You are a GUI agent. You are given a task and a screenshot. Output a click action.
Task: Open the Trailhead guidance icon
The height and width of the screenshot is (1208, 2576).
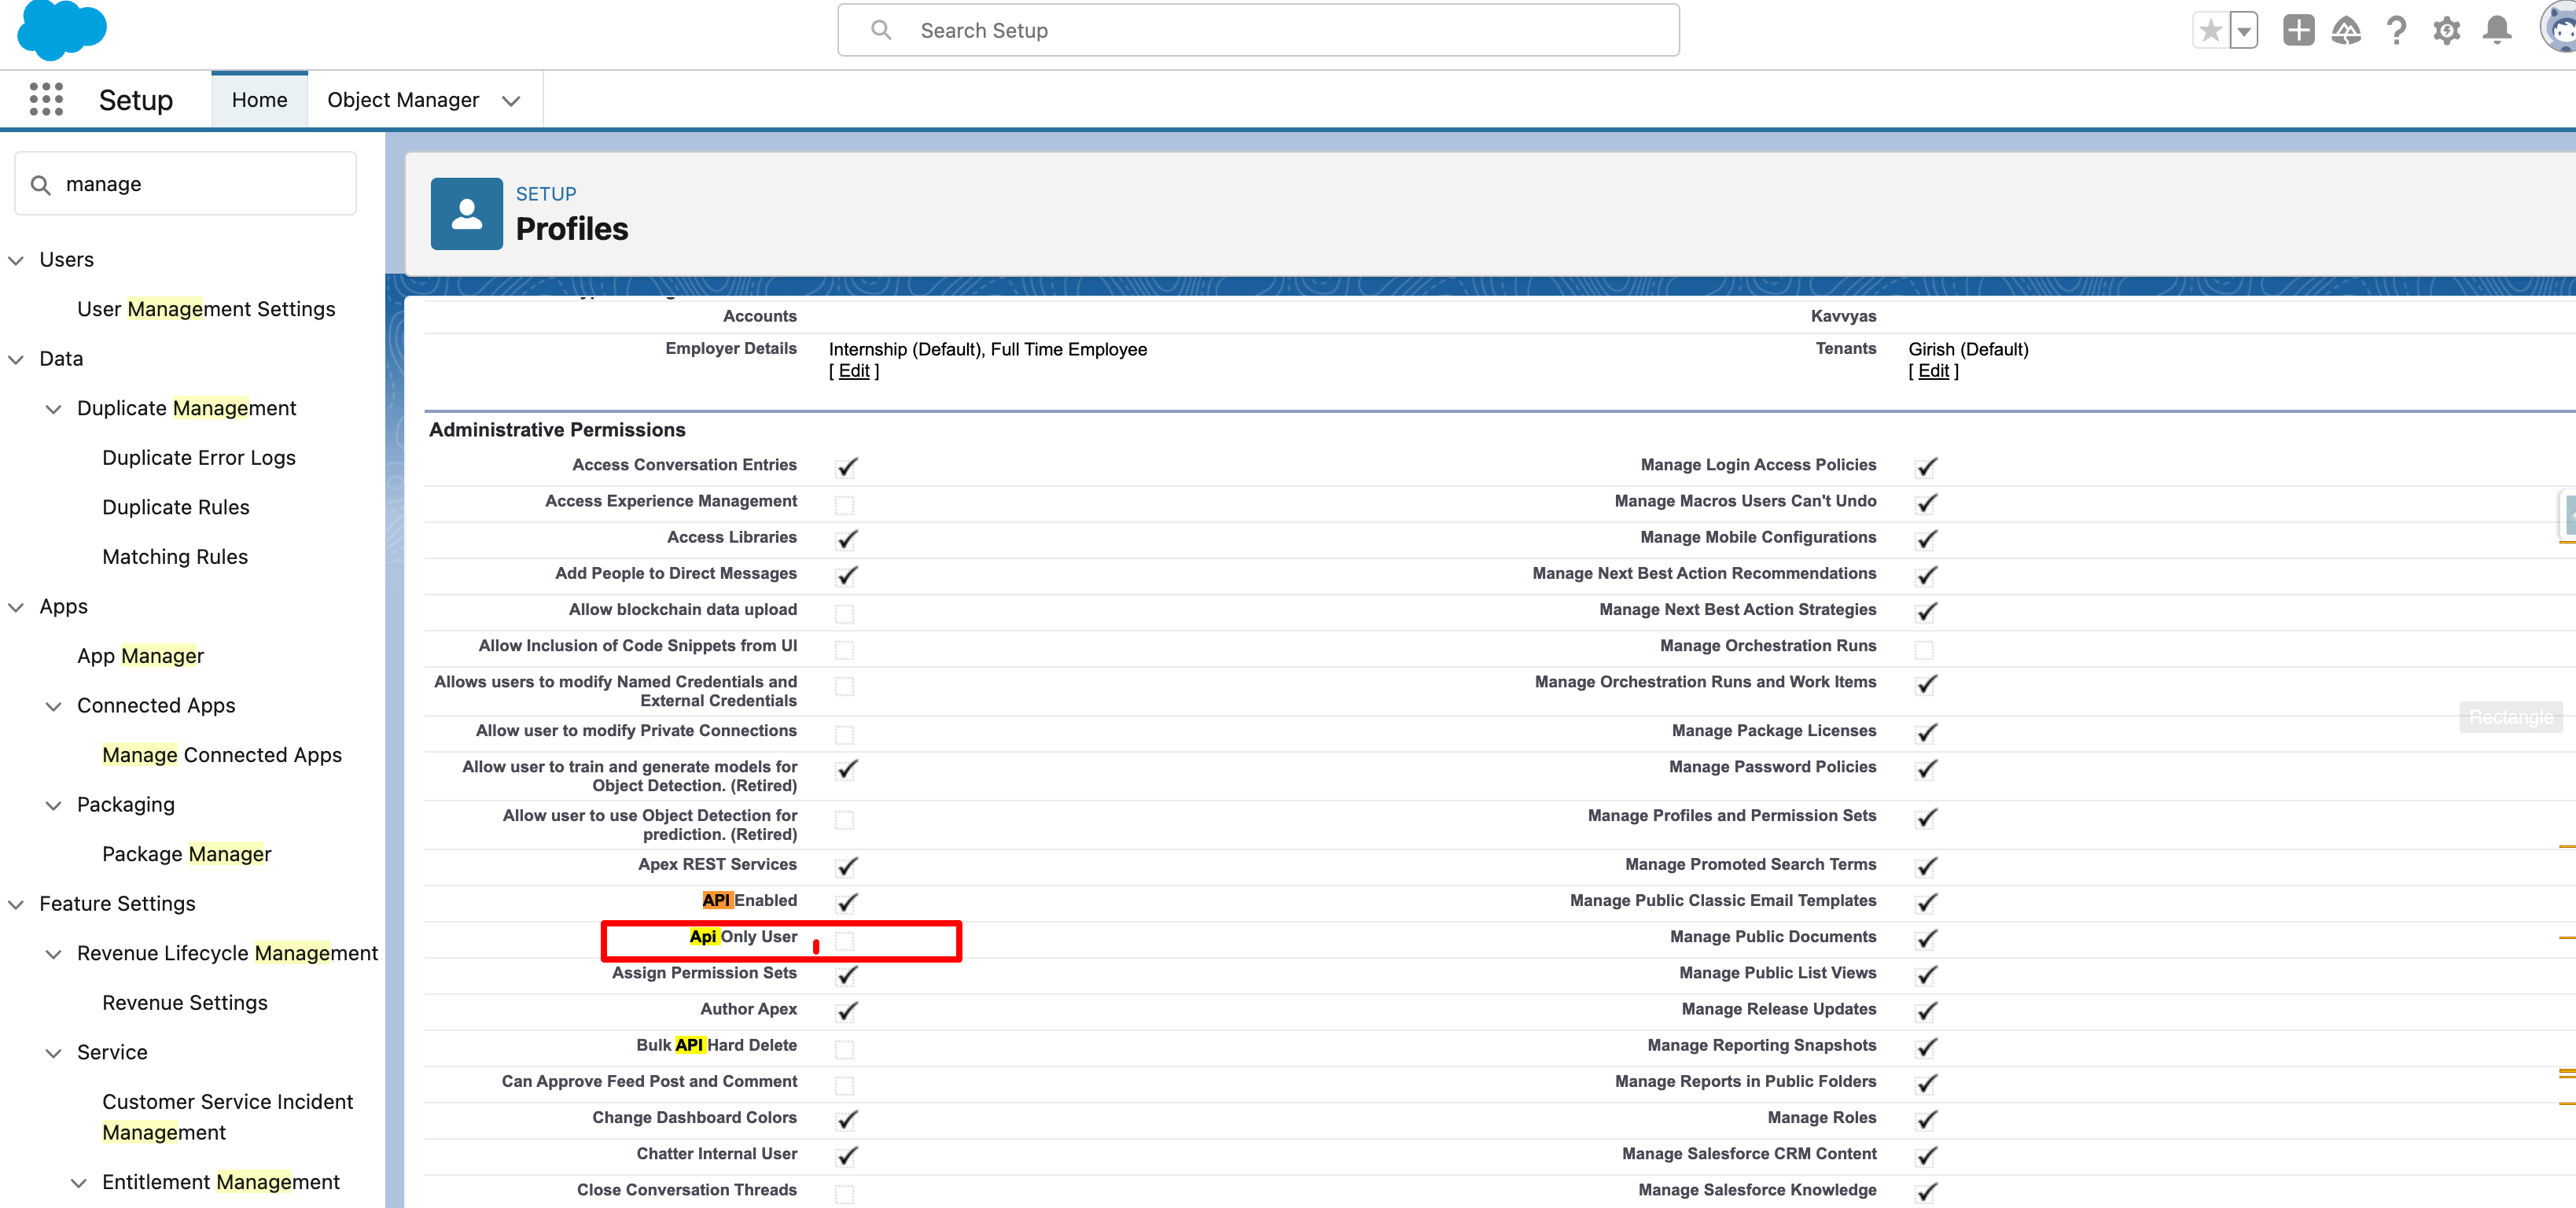coord(2346,31)
